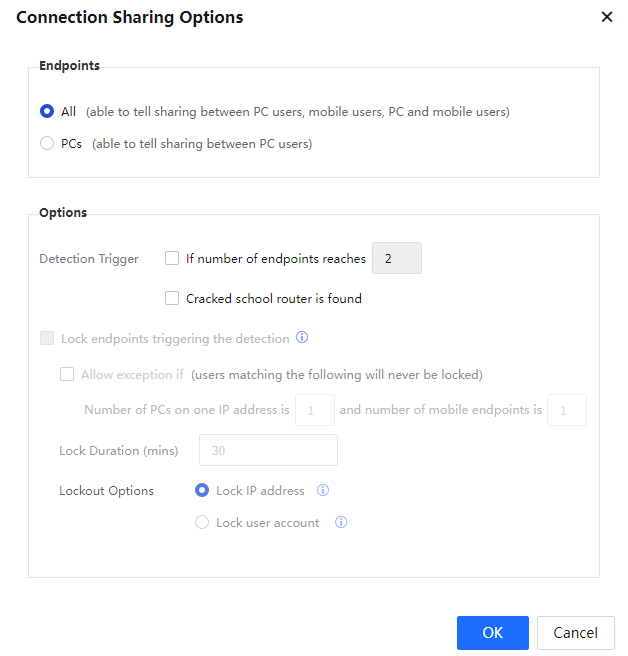
Task: Tick the 'Allow exception if' checkbox
Action: click(x=67, y=374)
